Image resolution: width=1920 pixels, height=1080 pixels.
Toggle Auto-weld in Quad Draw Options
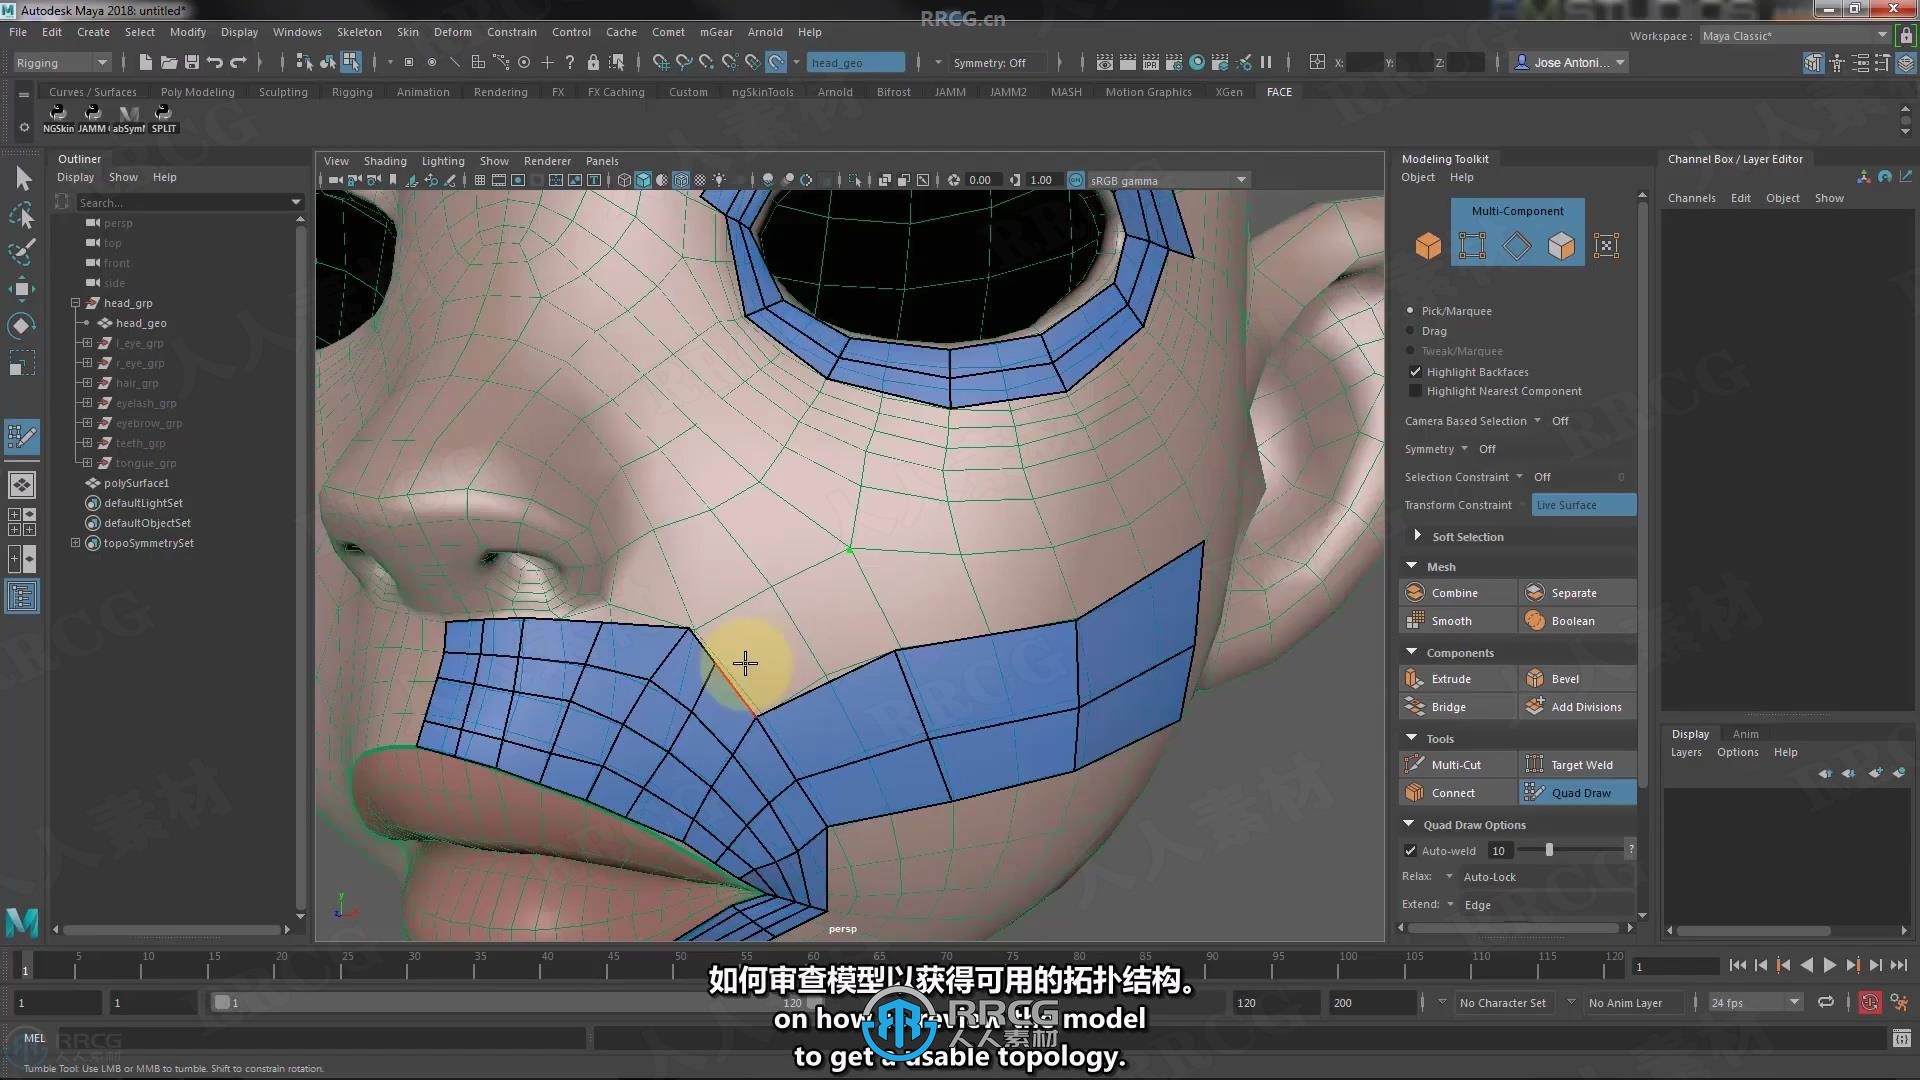click(x=1412, y=849)
